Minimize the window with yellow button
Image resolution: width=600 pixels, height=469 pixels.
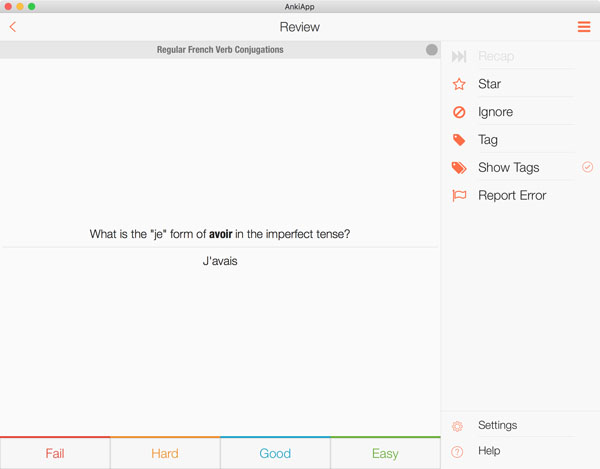click(20, 7)
